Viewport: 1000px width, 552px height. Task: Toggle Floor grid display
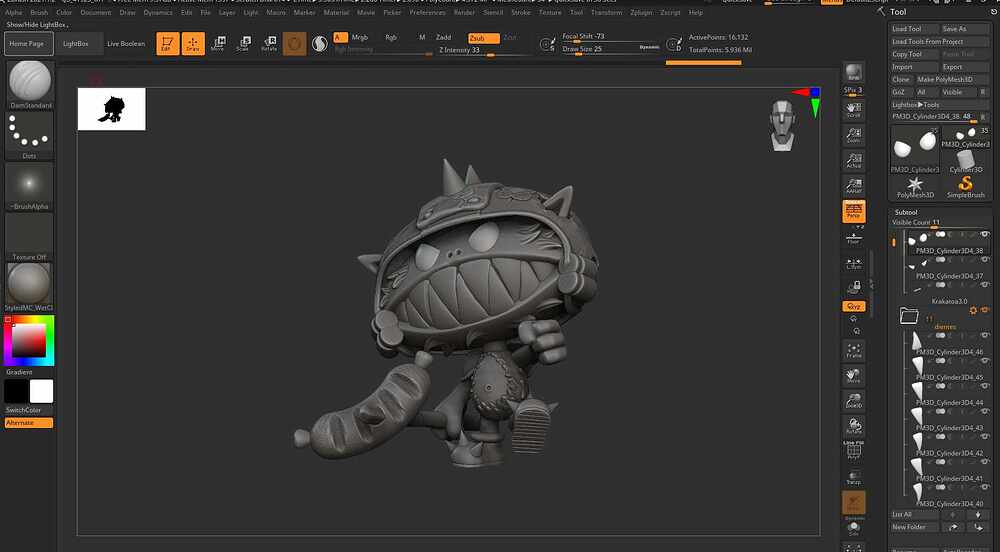(853, 237)
